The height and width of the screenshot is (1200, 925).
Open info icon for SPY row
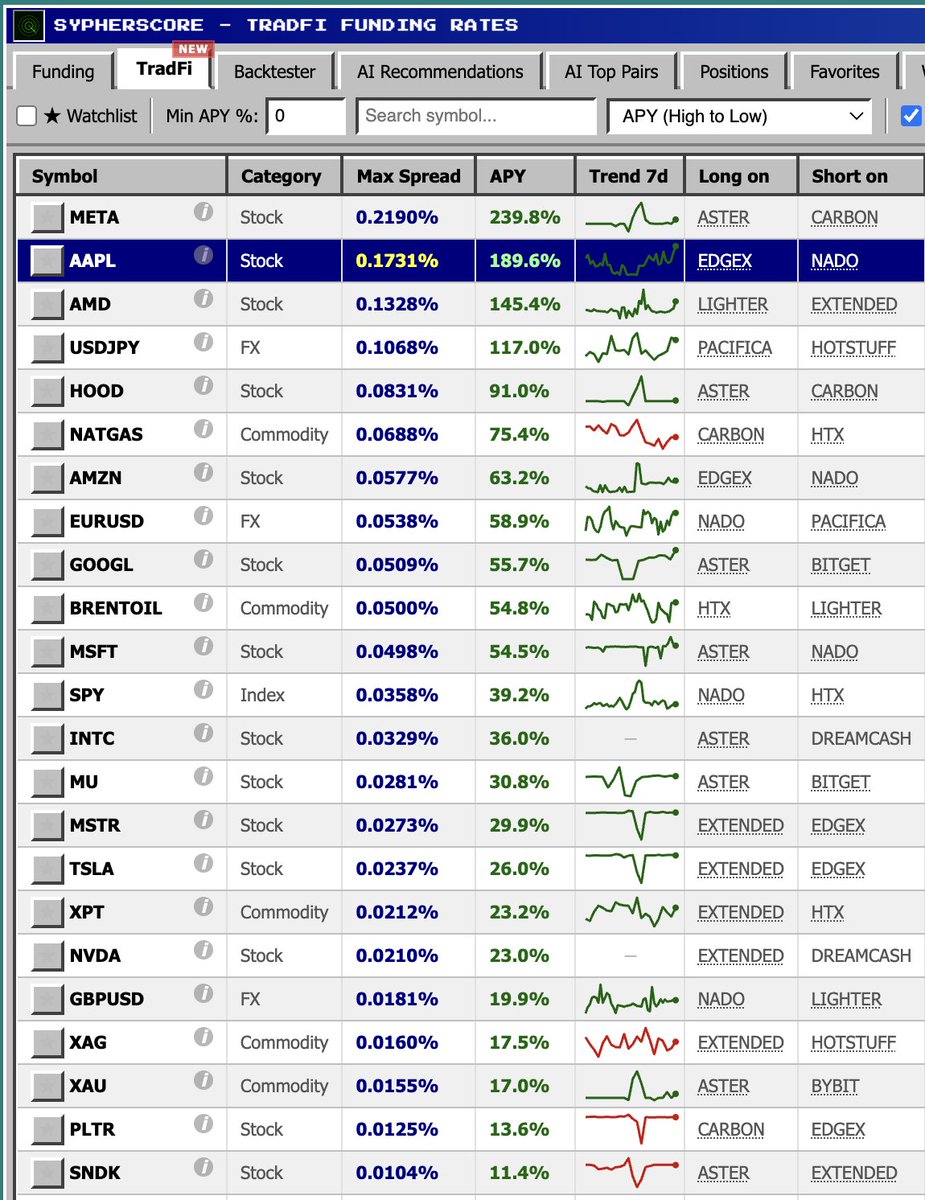pos(203,690)
